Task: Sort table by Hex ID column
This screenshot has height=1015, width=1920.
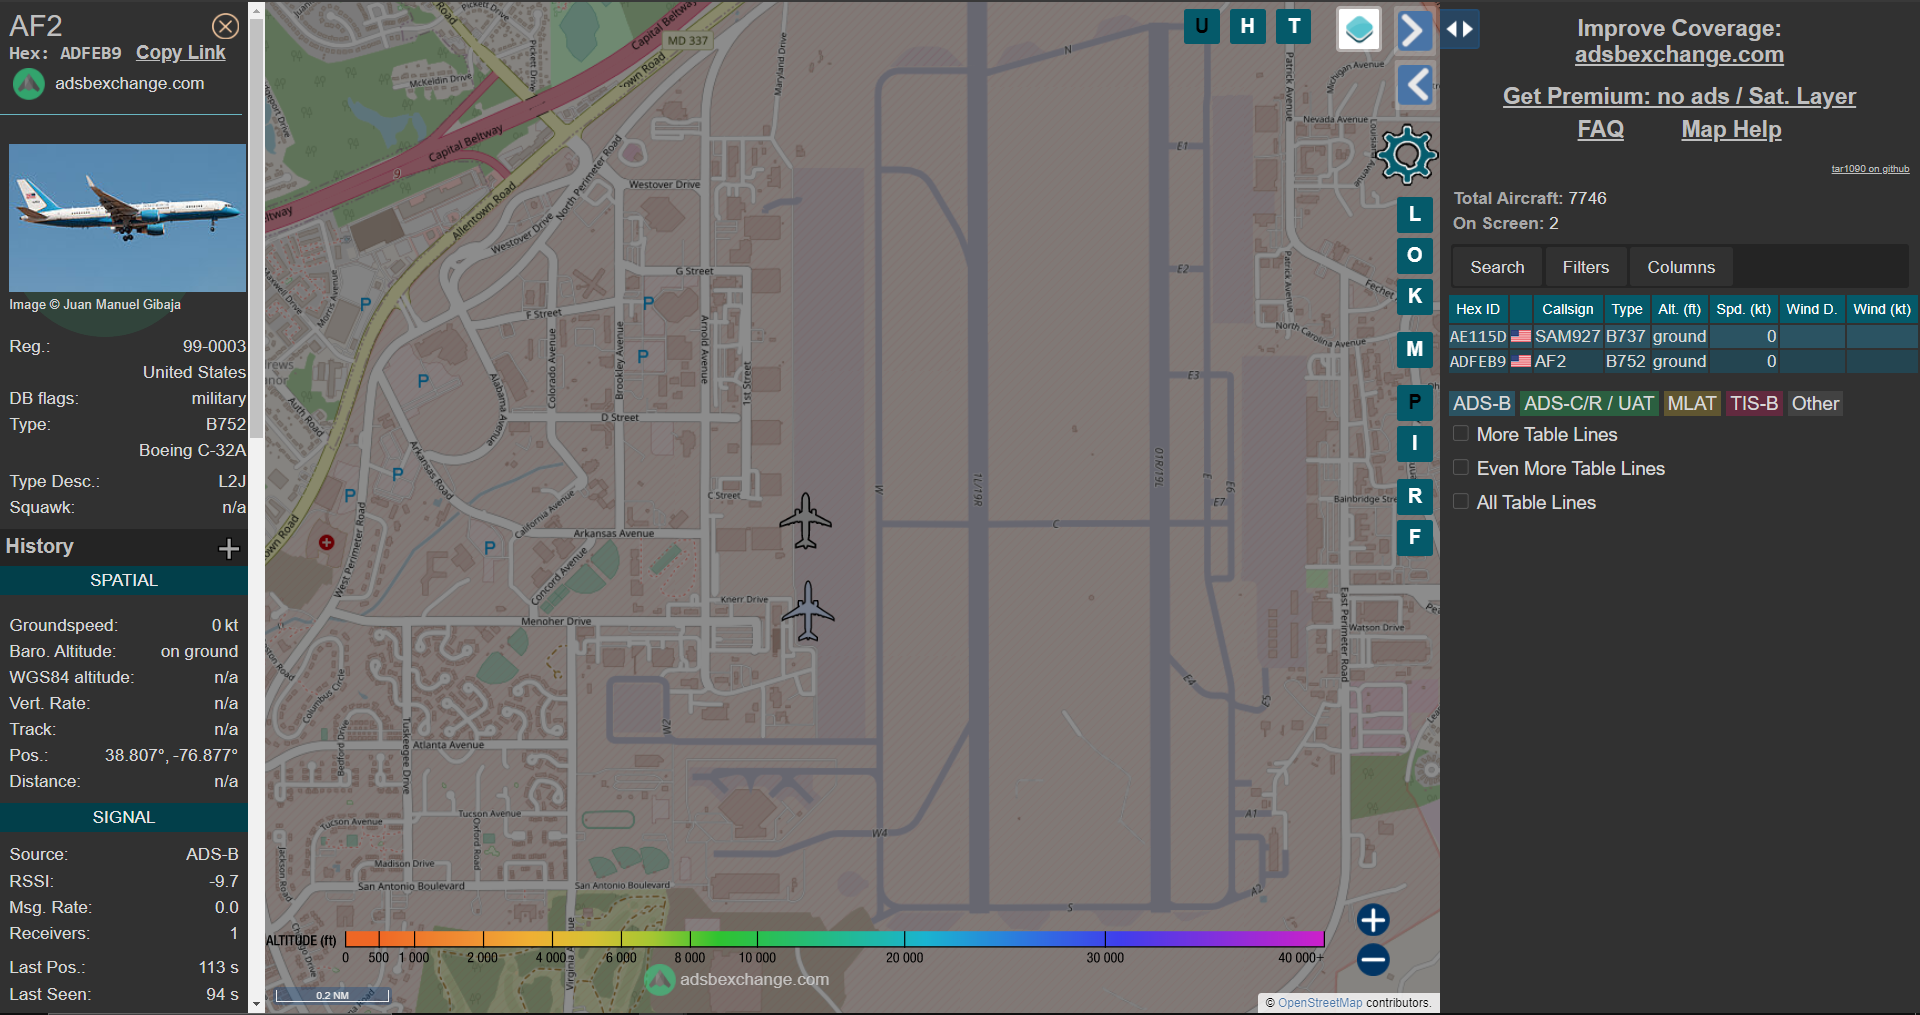Action: click(1478, 310)
